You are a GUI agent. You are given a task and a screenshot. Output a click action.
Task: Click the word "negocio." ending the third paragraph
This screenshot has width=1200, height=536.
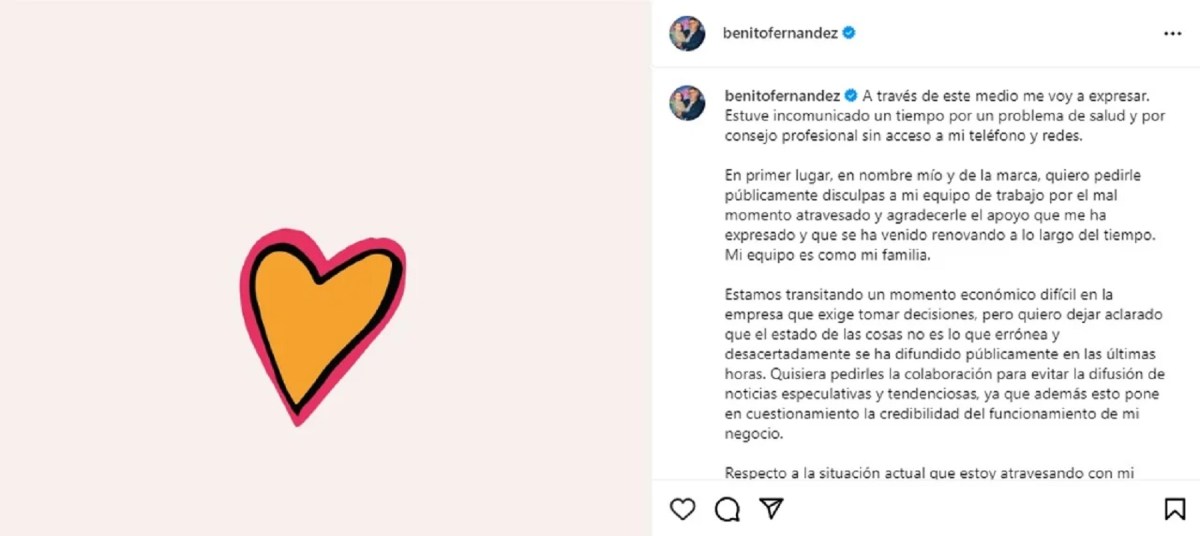[750, 435]
